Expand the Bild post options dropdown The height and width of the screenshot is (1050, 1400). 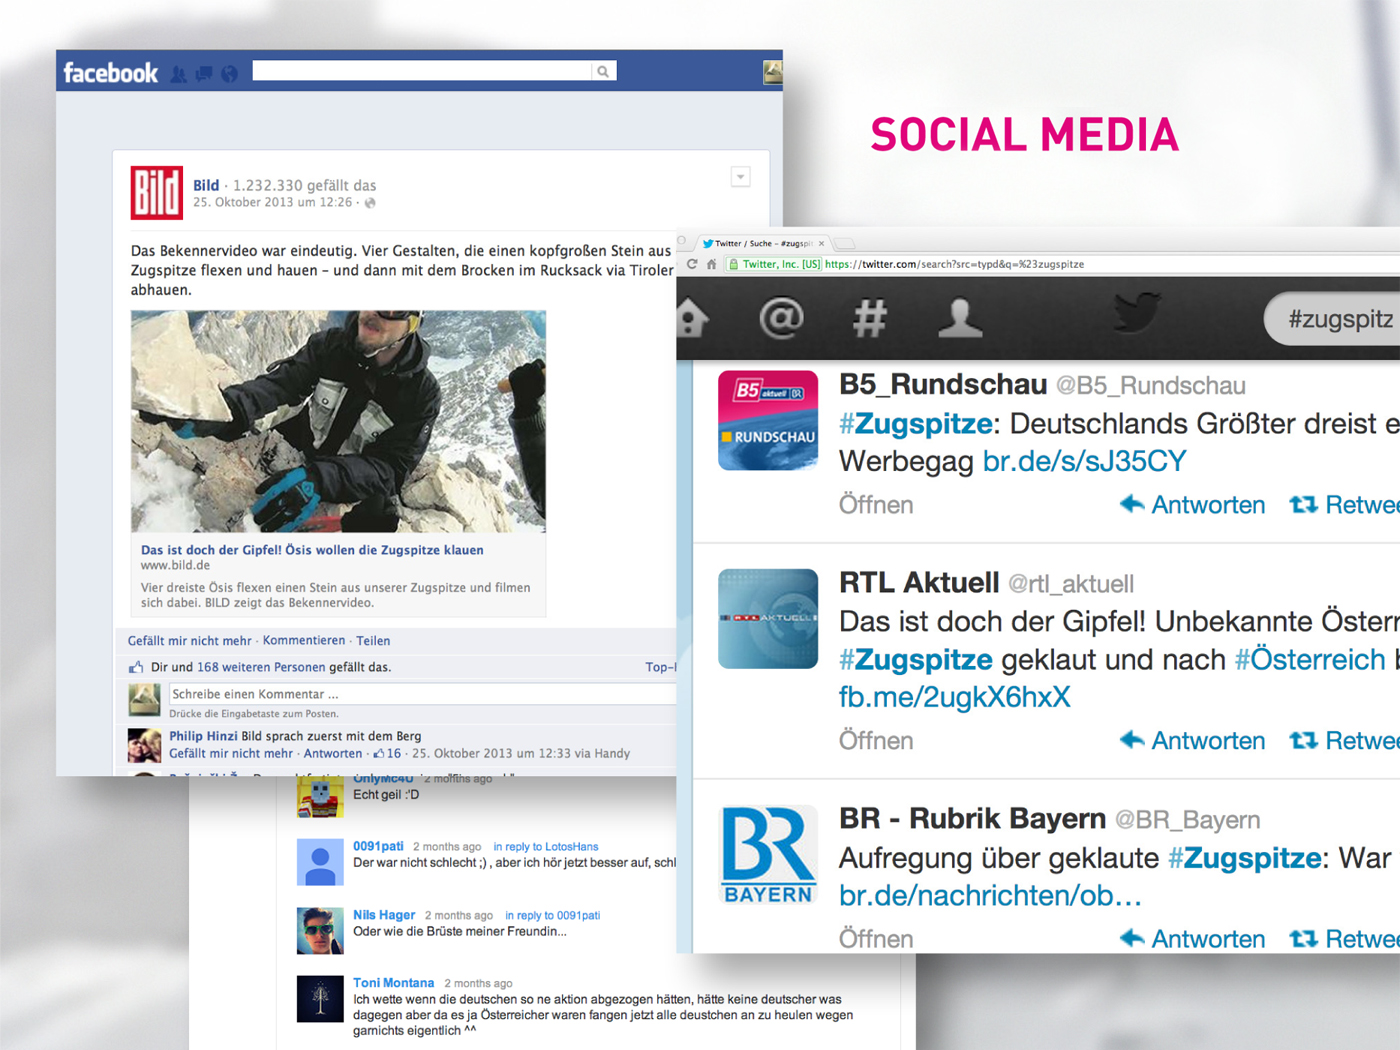(x=740, y=177)
